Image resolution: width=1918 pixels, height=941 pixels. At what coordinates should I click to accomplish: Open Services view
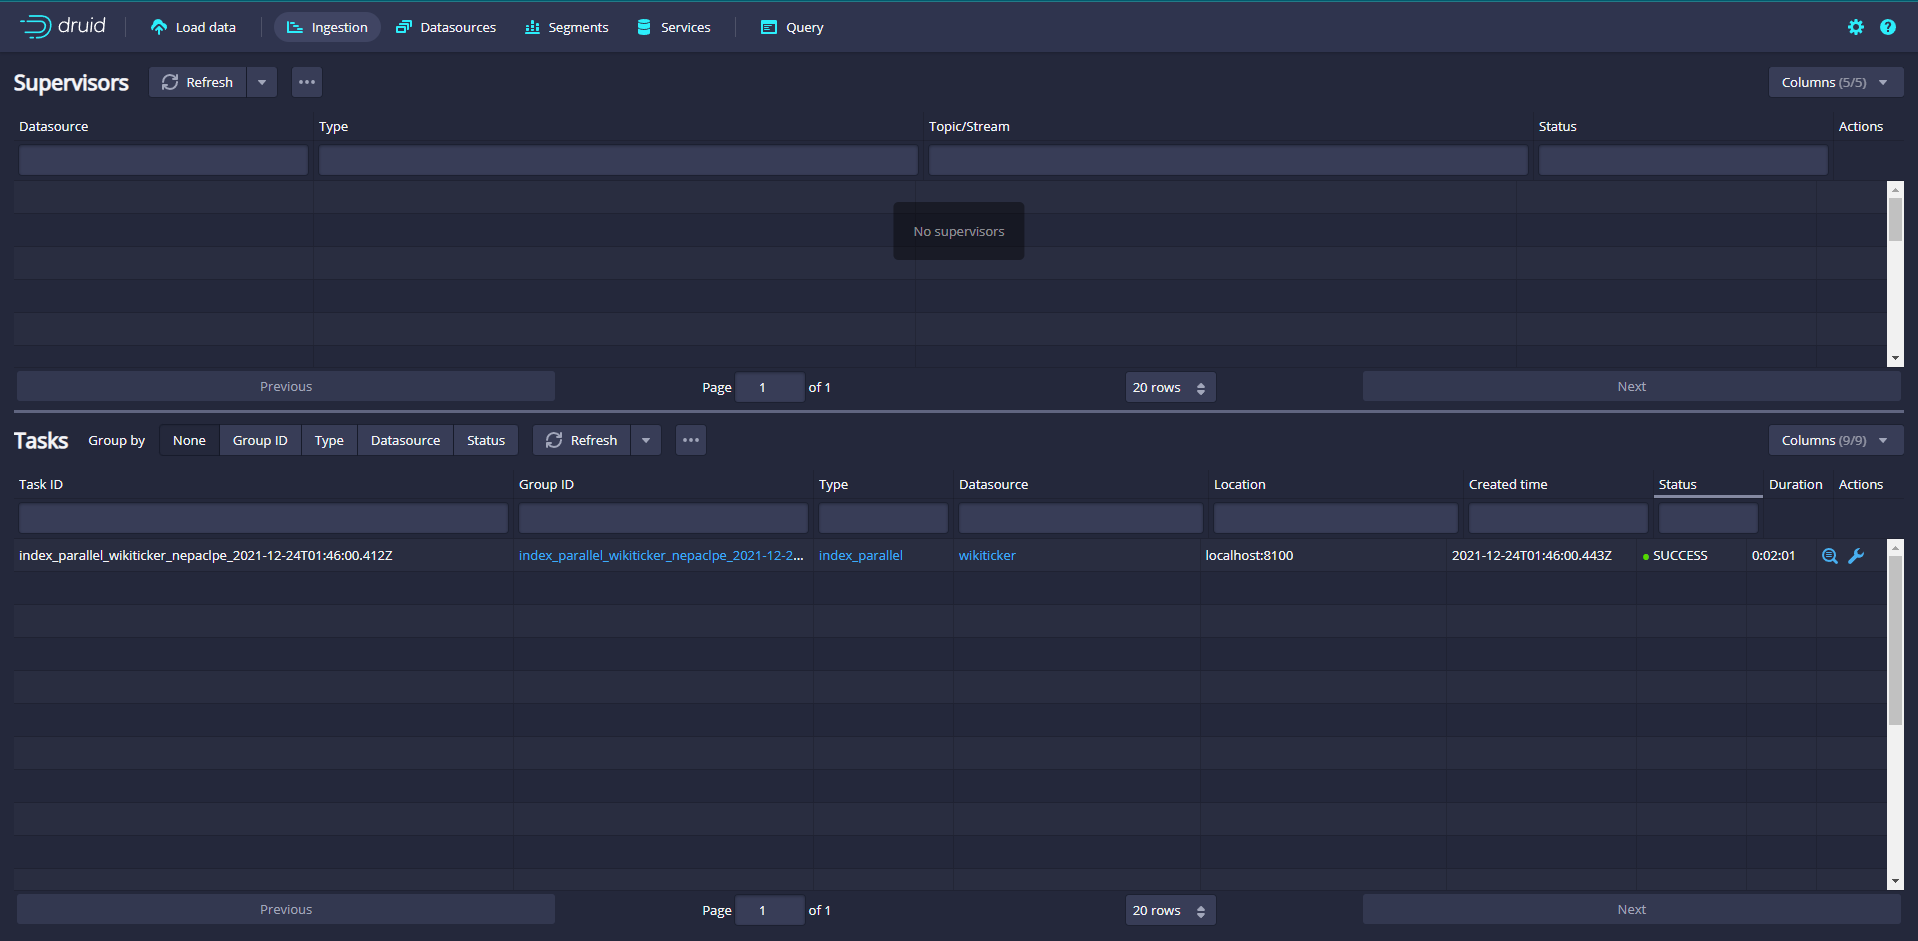point(674,27)
